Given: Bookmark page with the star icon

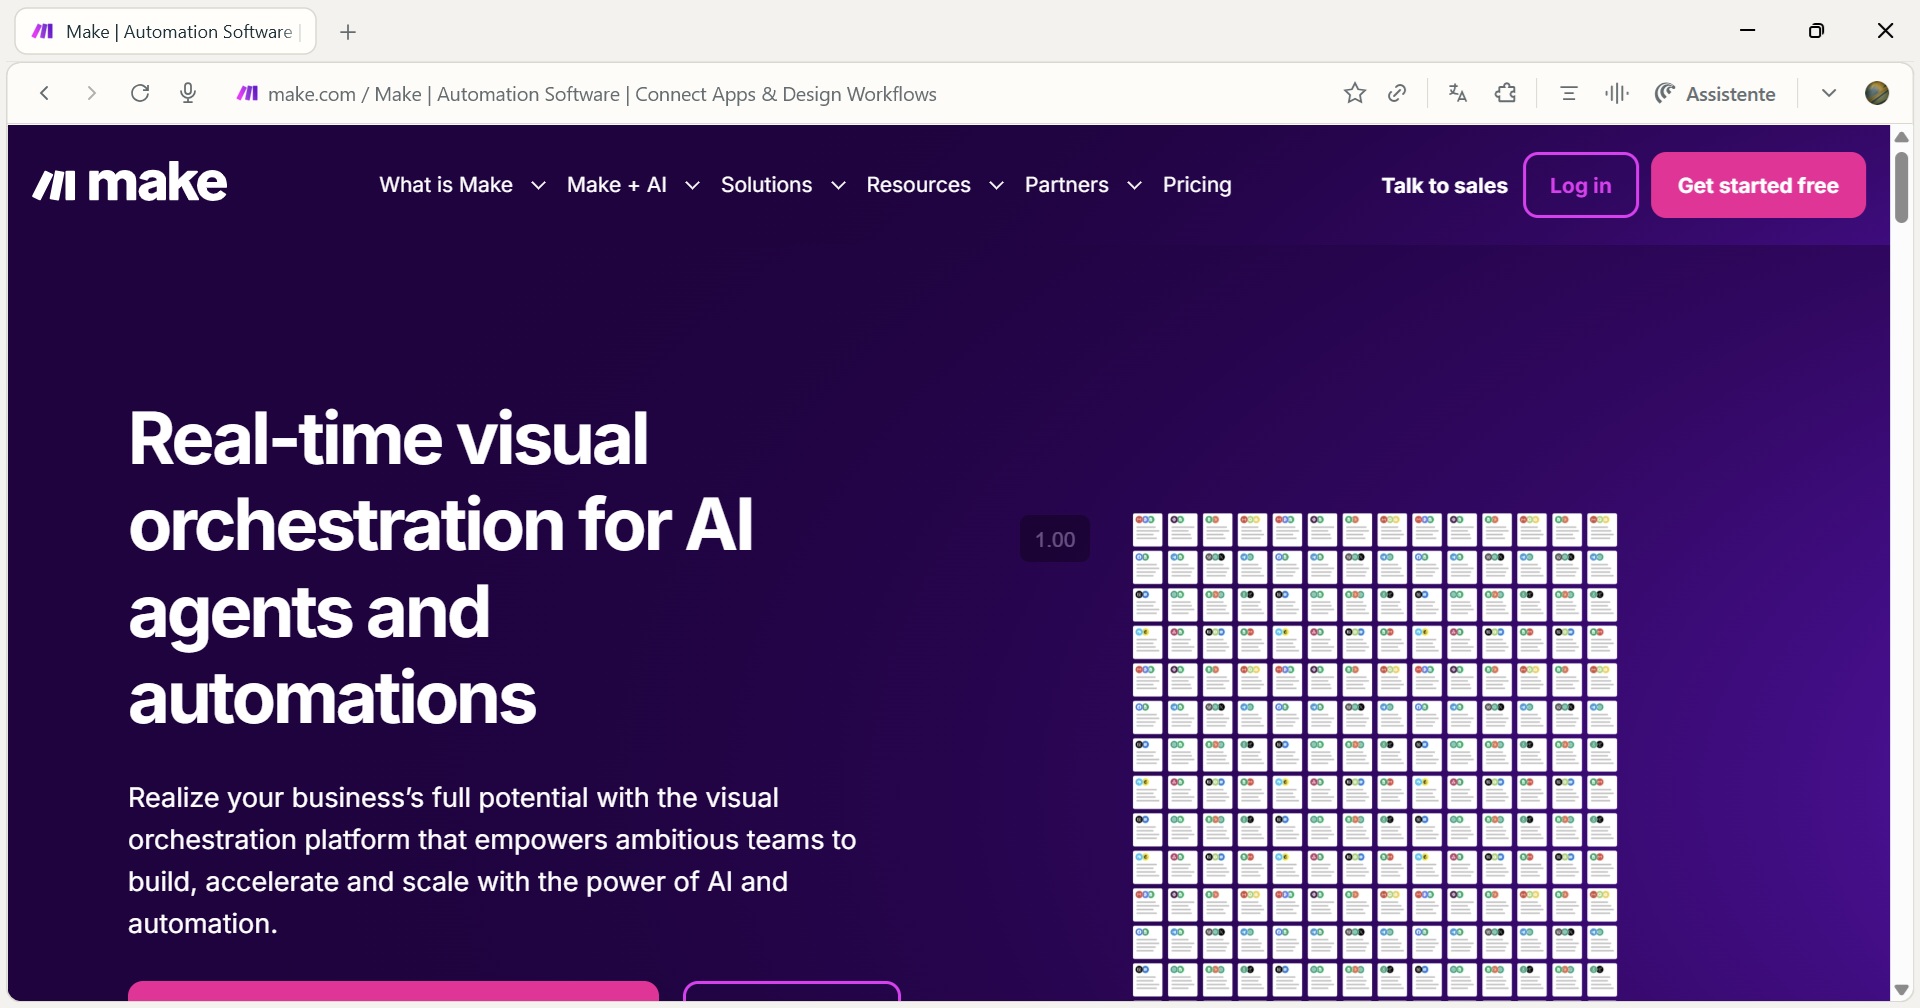Looking at the screenshot, I should [1354, 93].
